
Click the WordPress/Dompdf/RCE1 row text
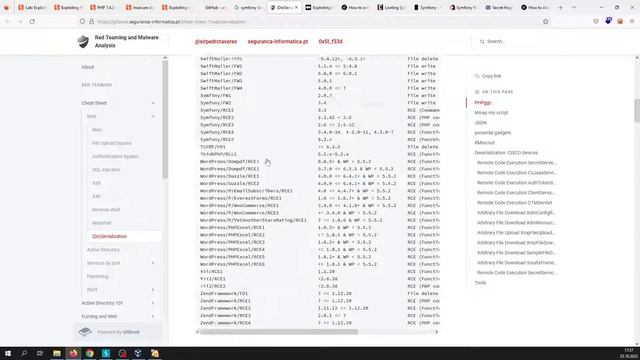tap(229, 162)
